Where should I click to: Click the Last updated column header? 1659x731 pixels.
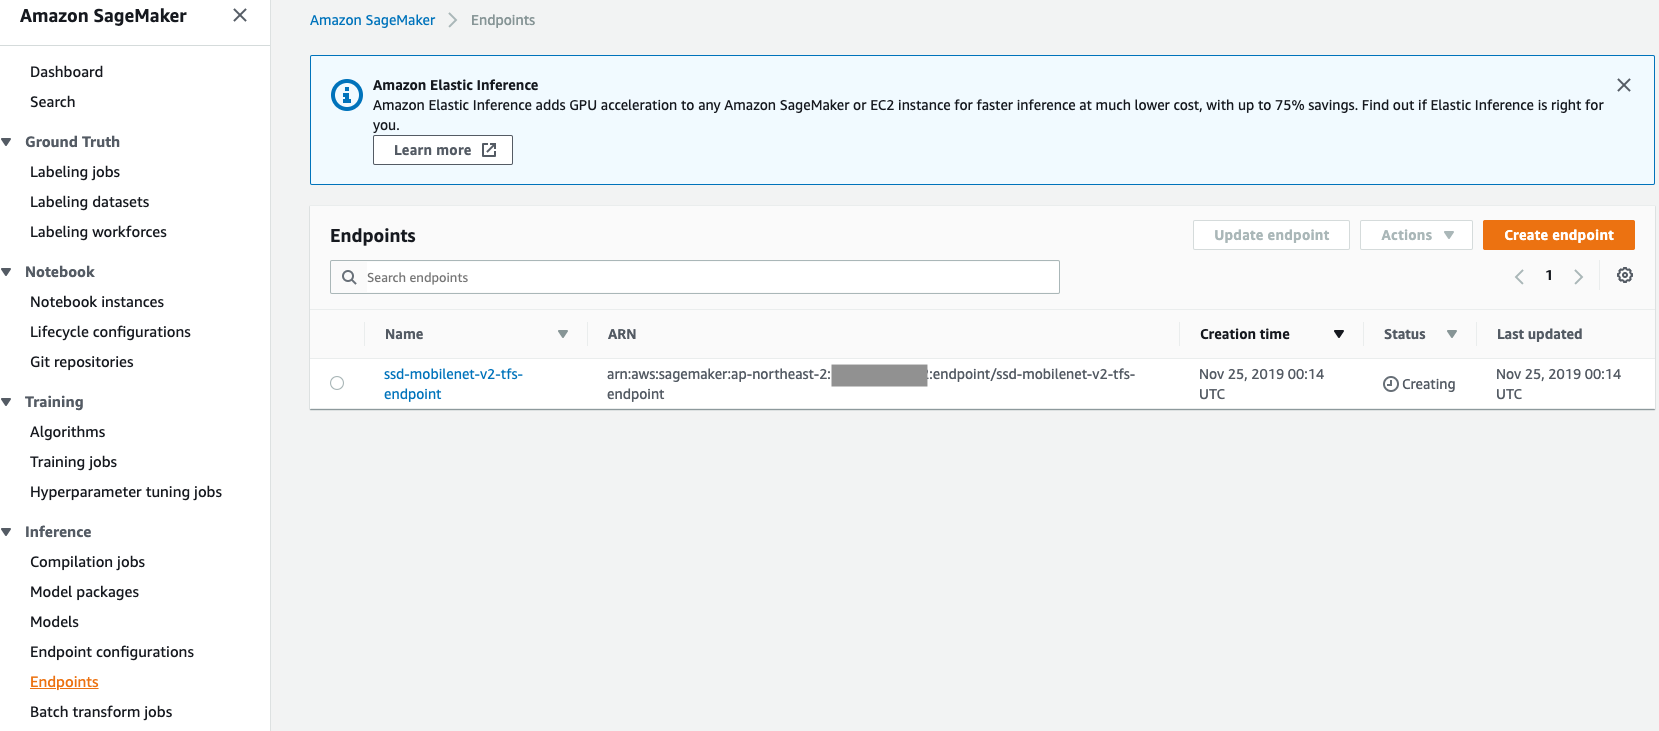pyautogui.click(x=1539, y=334)
